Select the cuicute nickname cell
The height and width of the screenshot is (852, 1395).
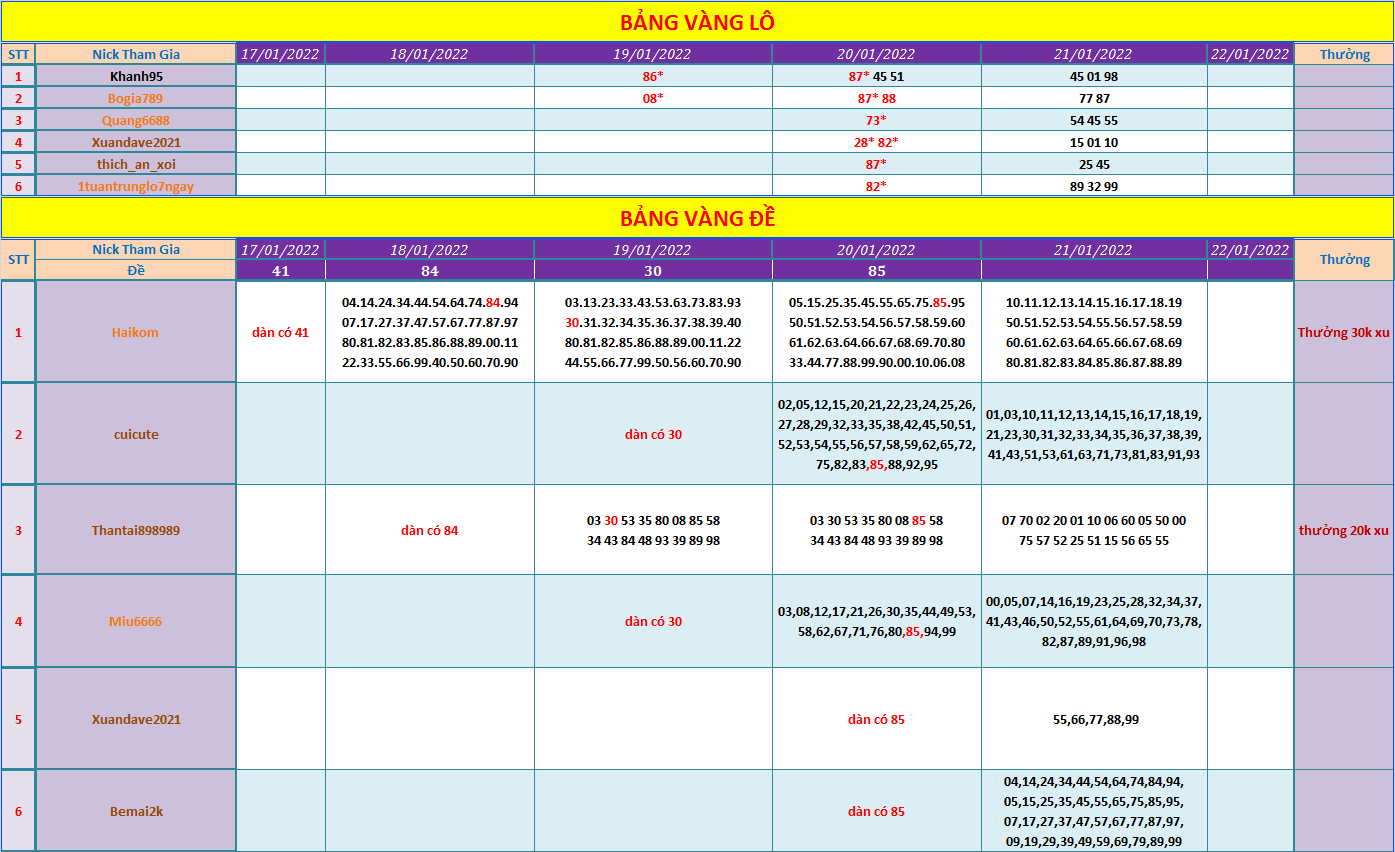136,434
